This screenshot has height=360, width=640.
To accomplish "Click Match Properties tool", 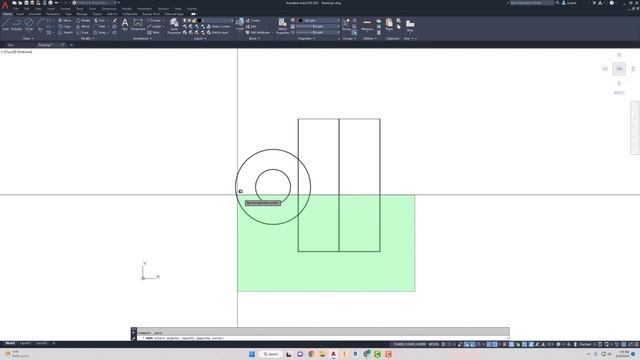I will coord(282,25).
